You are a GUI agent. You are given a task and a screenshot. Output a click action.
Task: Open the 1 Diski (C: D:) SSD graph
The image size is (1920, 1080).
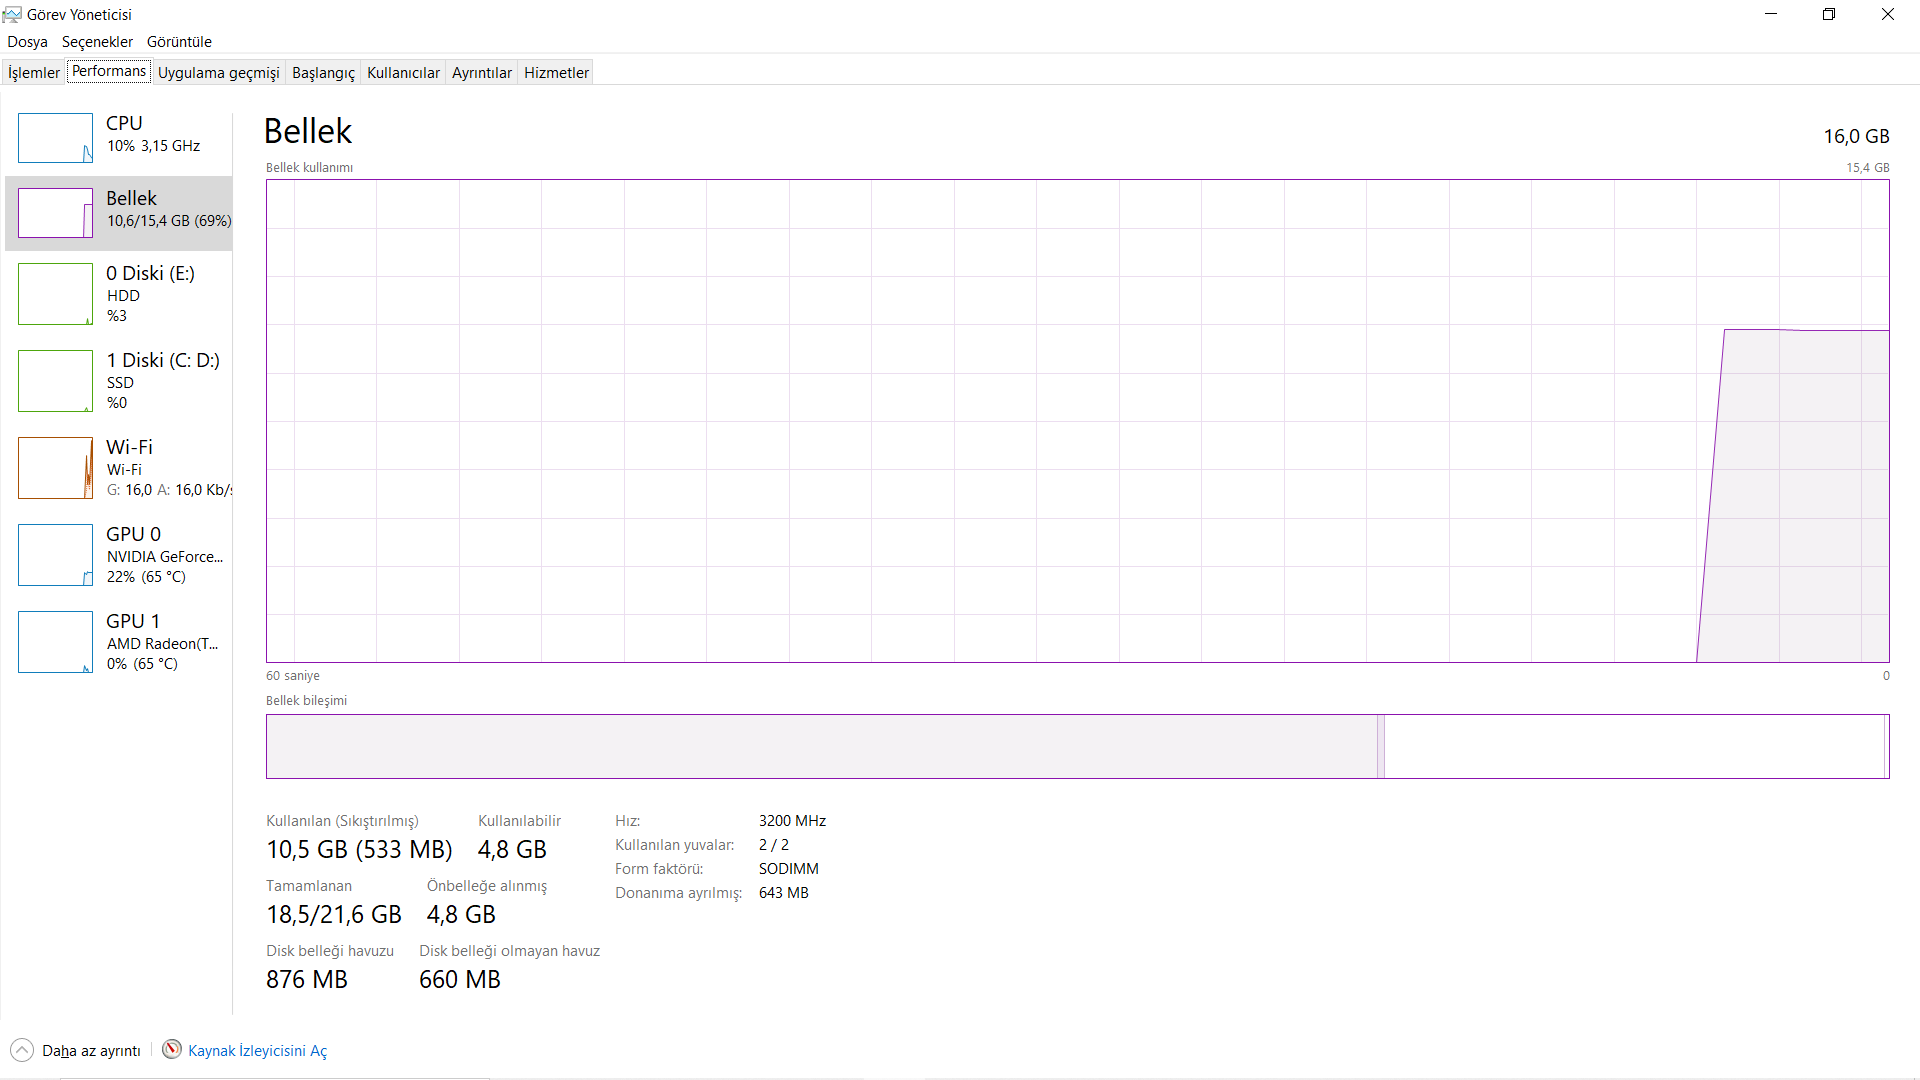[x=55, y=381]
